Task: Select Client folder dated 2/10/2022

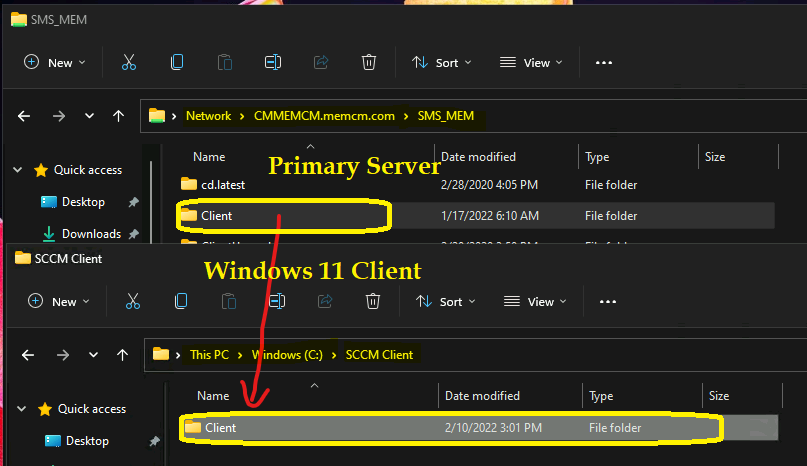Action: tap(479, 428)
